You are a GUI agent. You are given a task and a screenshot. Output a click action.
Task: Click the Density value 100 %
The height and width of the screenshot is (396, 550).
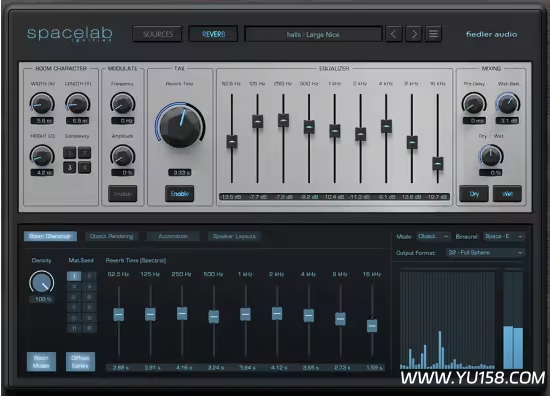(x=43, y=299)
